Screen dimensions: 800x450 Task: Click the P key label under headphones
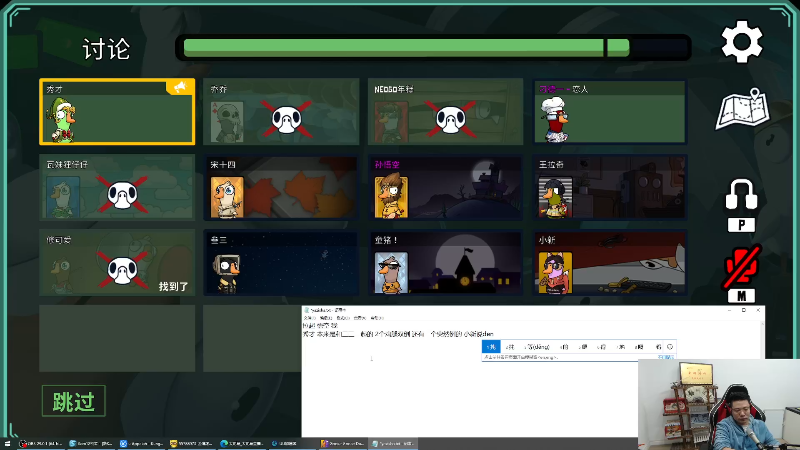click(x=741, y=225)
